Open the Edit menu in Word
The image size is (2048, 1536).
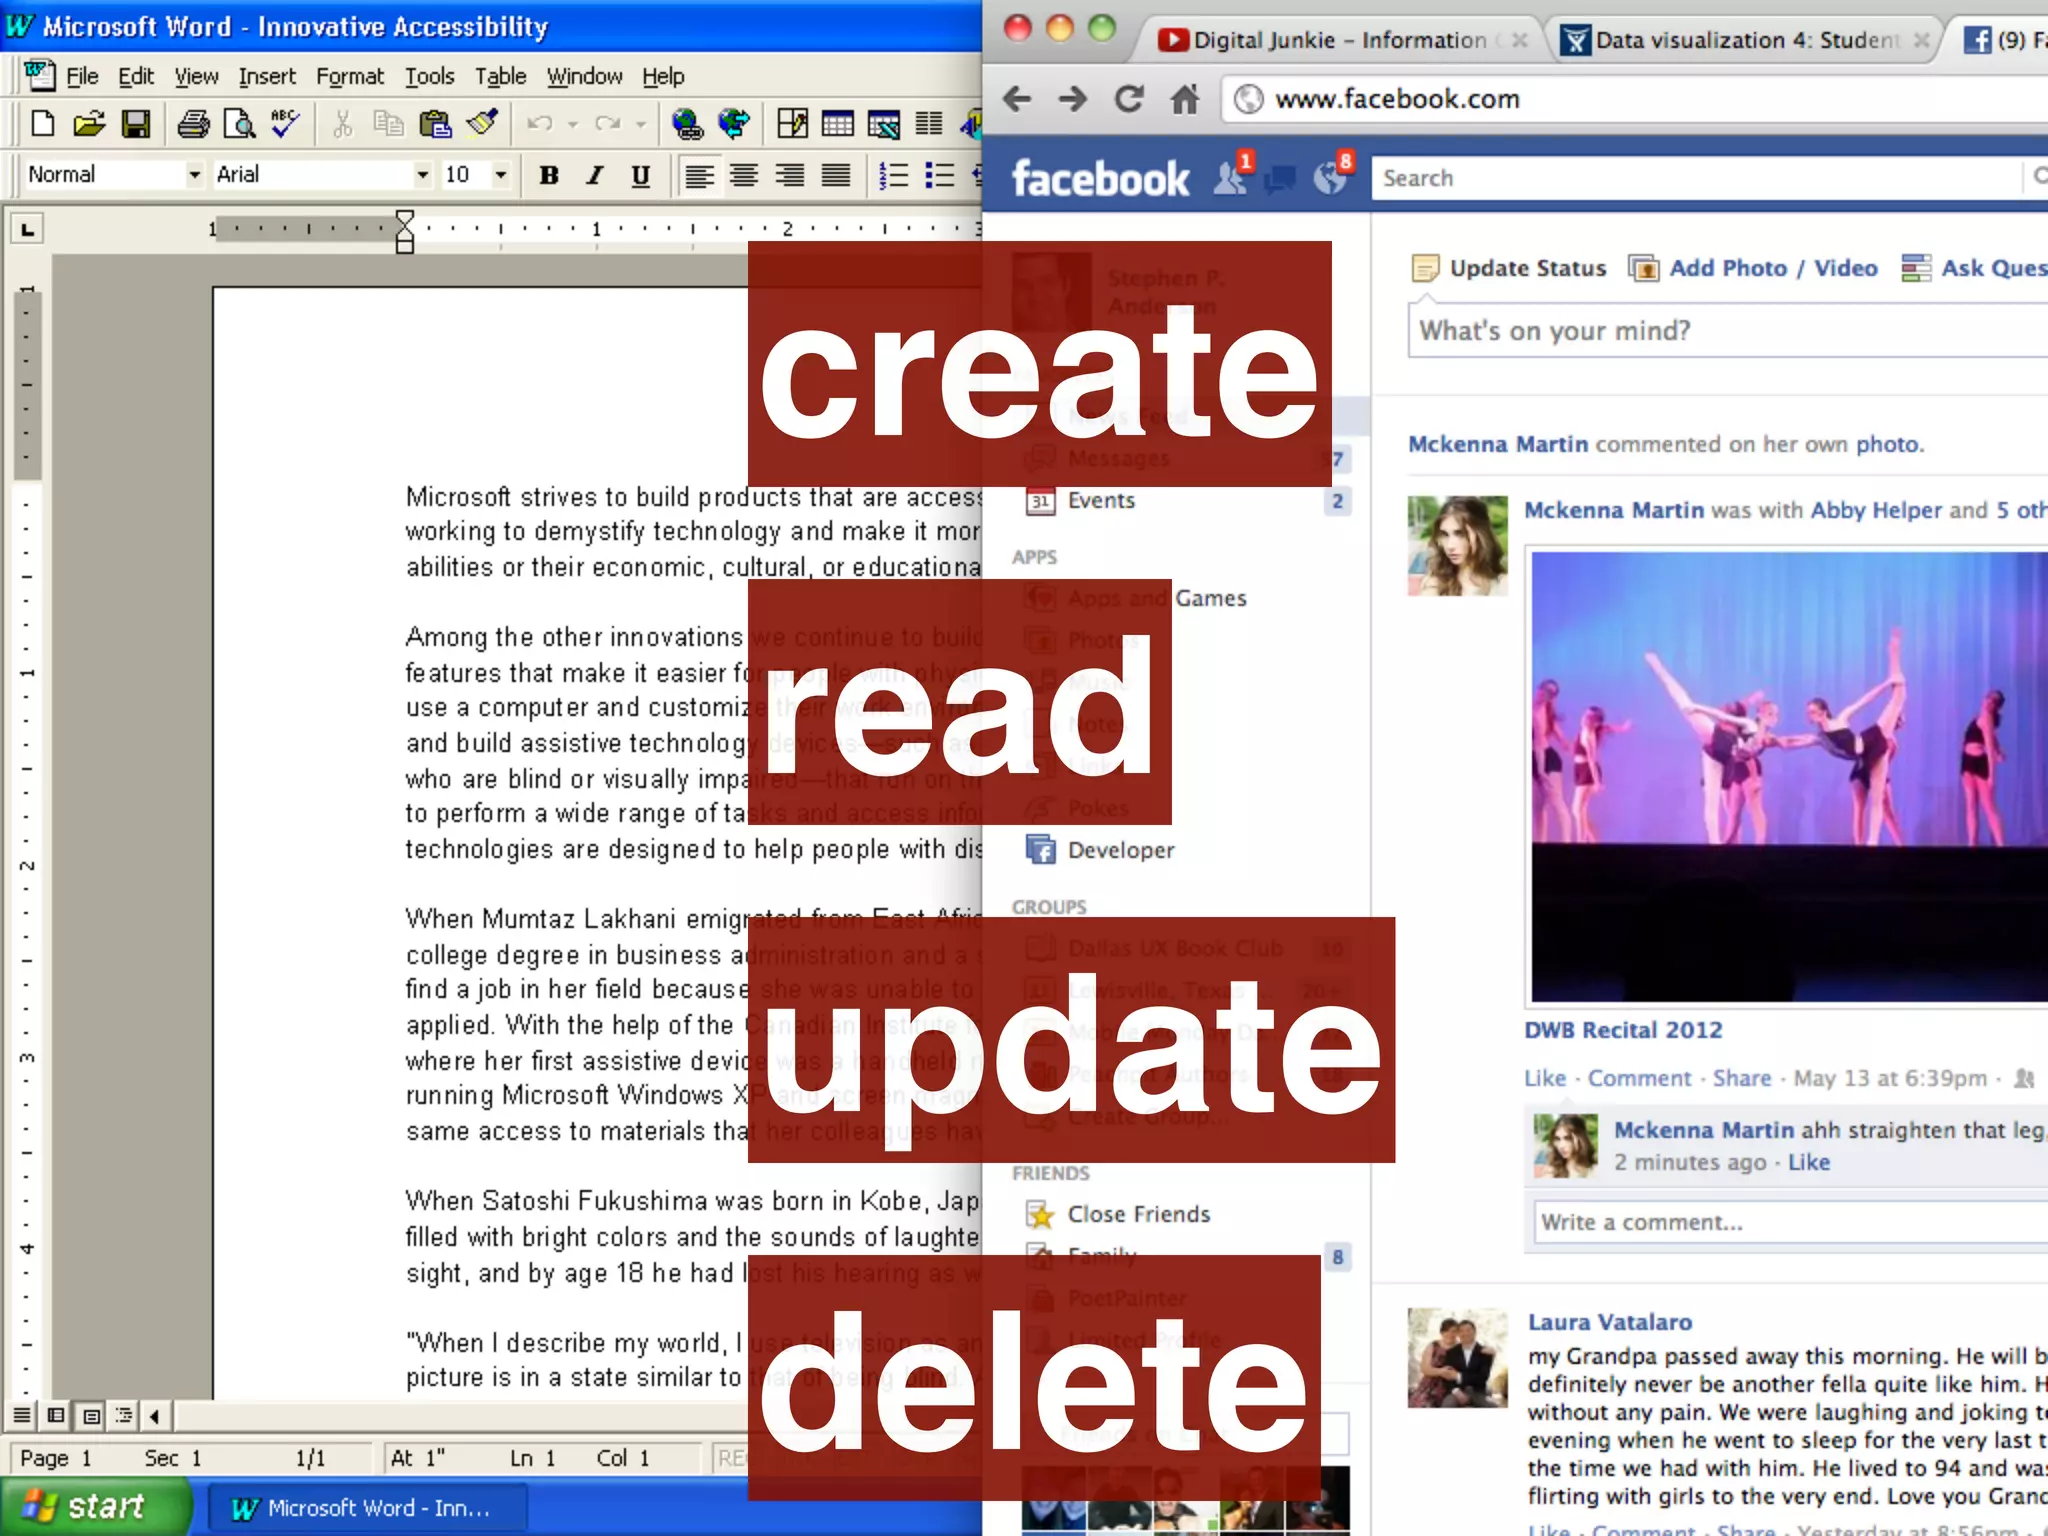(136, 76)
